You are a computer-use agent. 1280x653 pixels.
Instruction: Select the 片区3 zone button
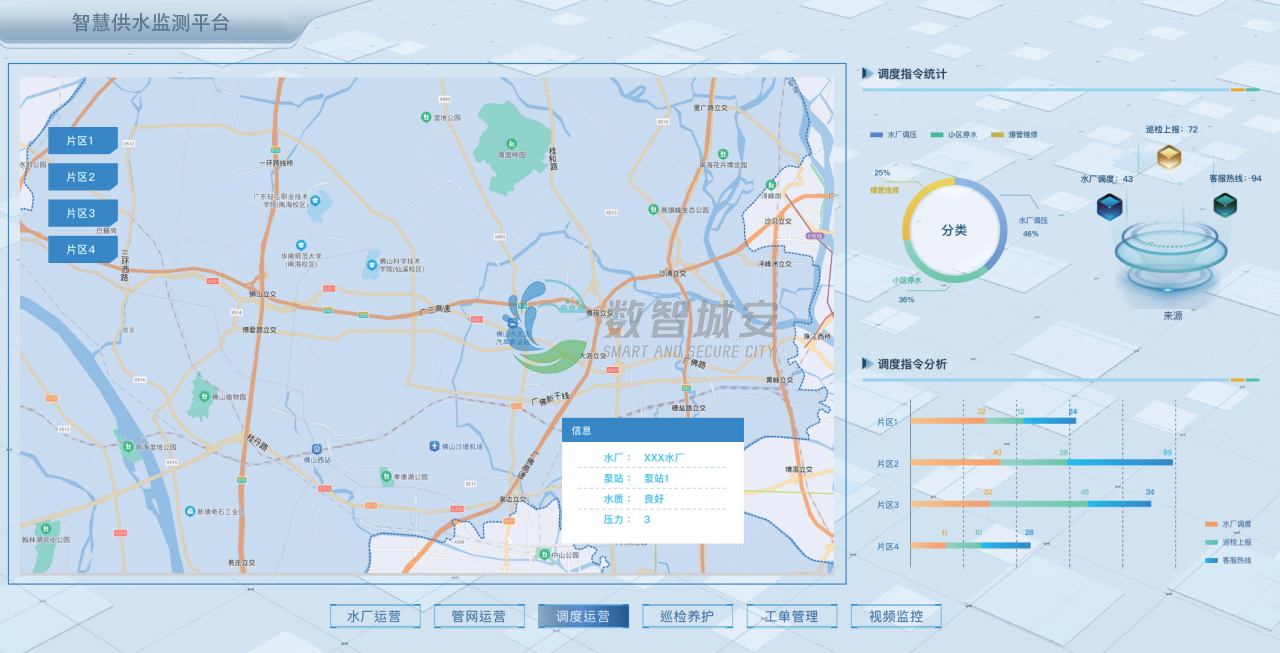click(80, 213)
